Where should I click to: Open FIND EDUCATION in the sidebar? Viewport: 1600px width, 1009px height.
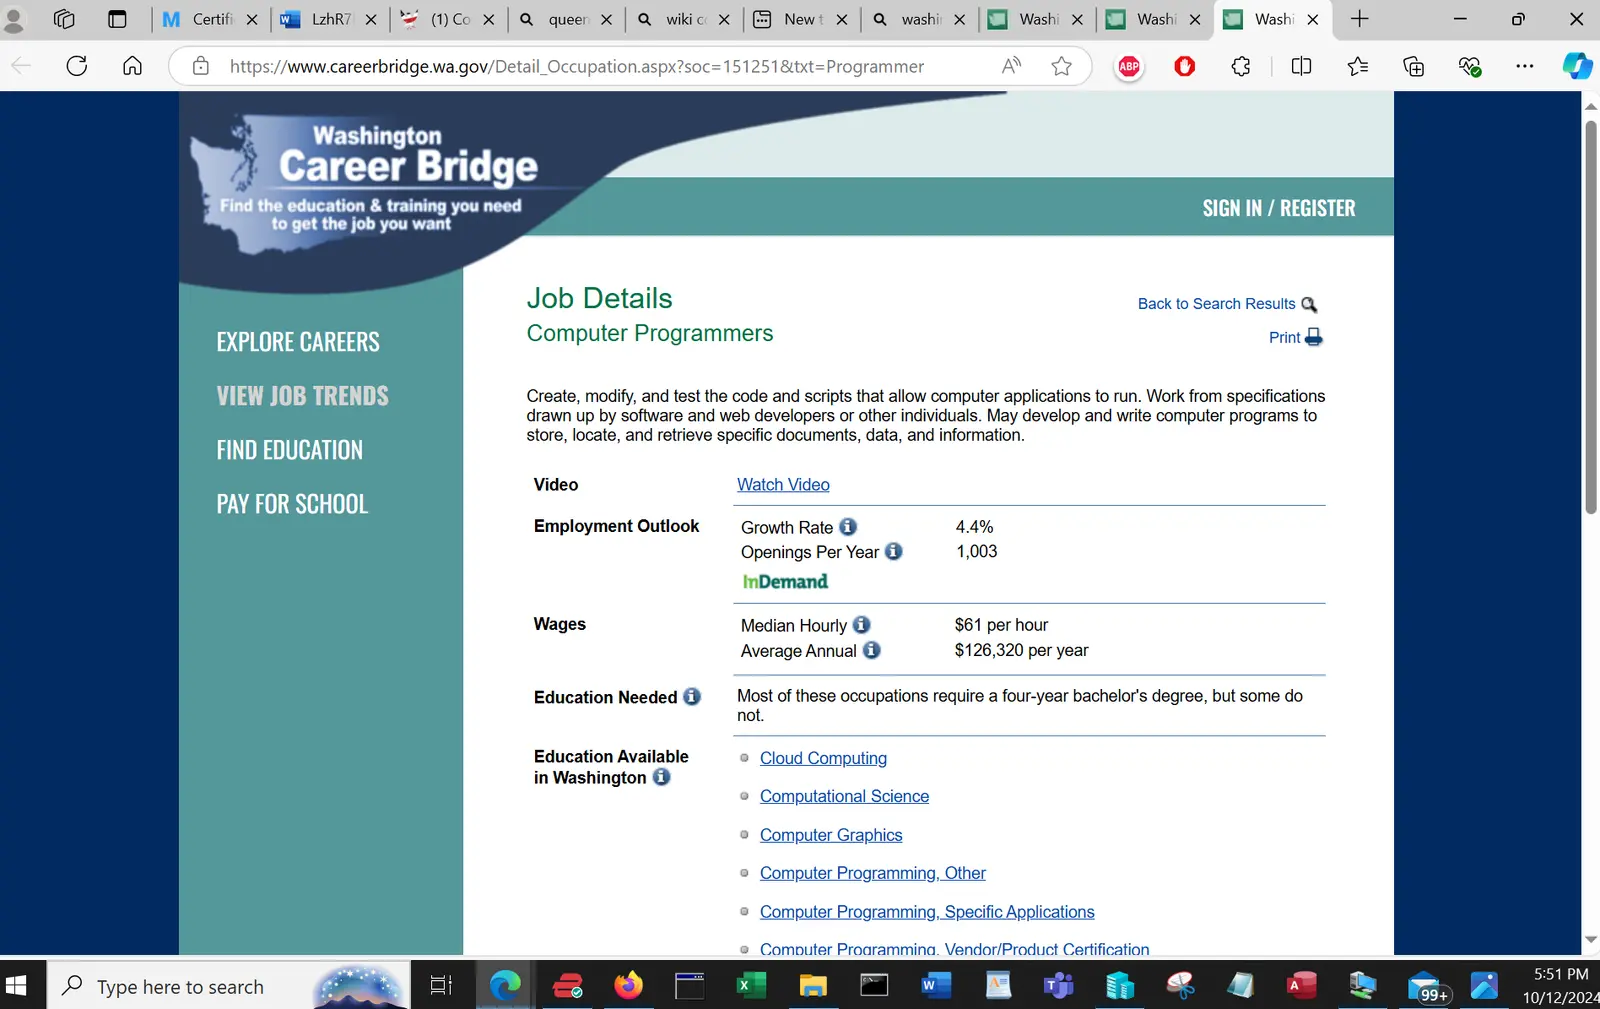click(x=290, y=450)
